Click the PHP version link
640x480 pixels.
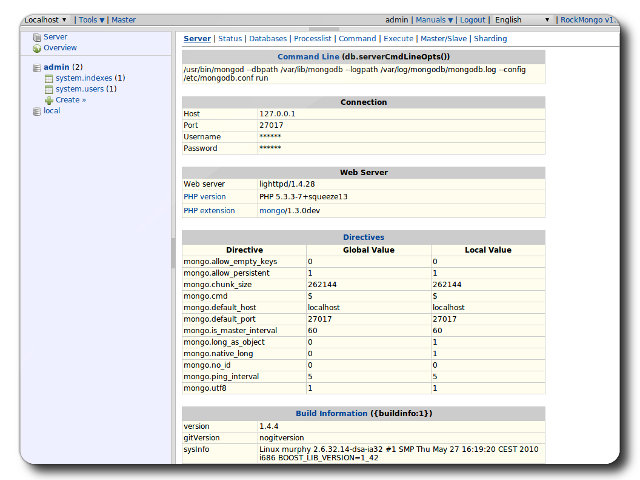click(x=206, y=197)
